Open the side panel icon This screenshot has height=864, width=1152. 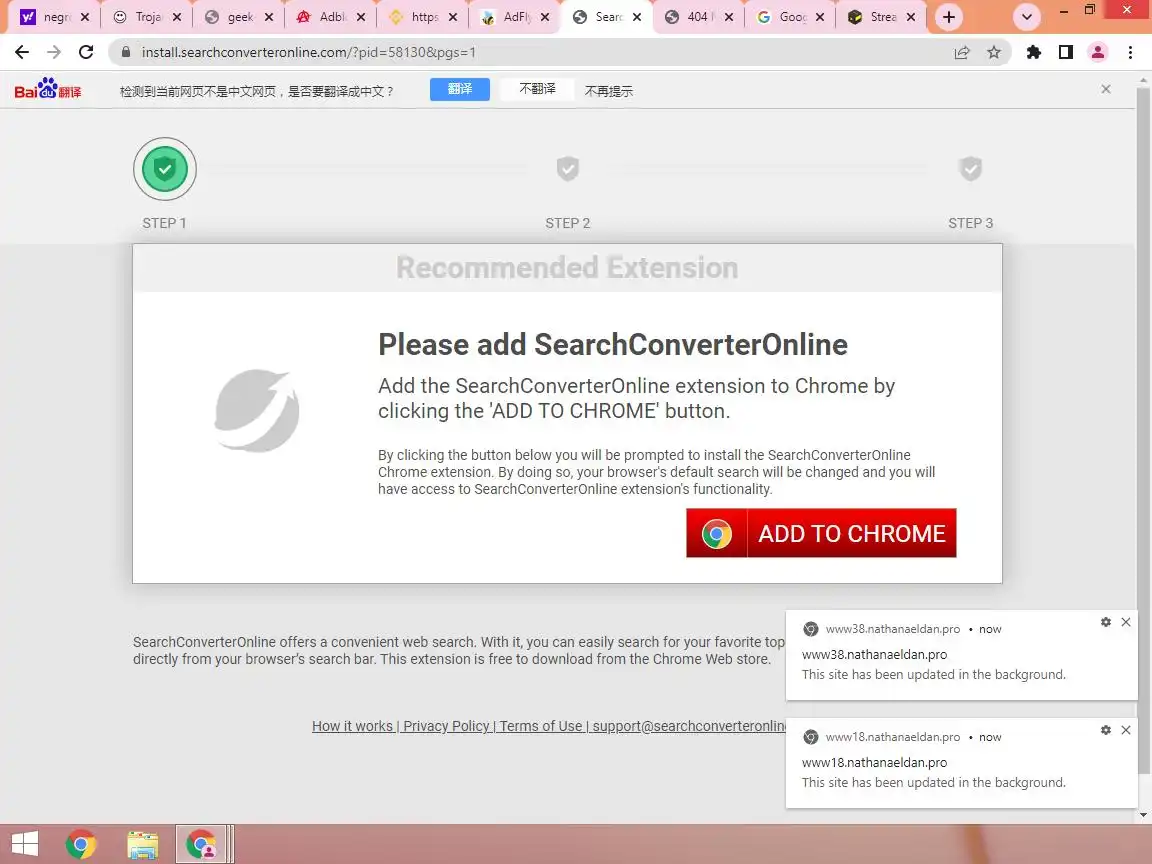1065,52
